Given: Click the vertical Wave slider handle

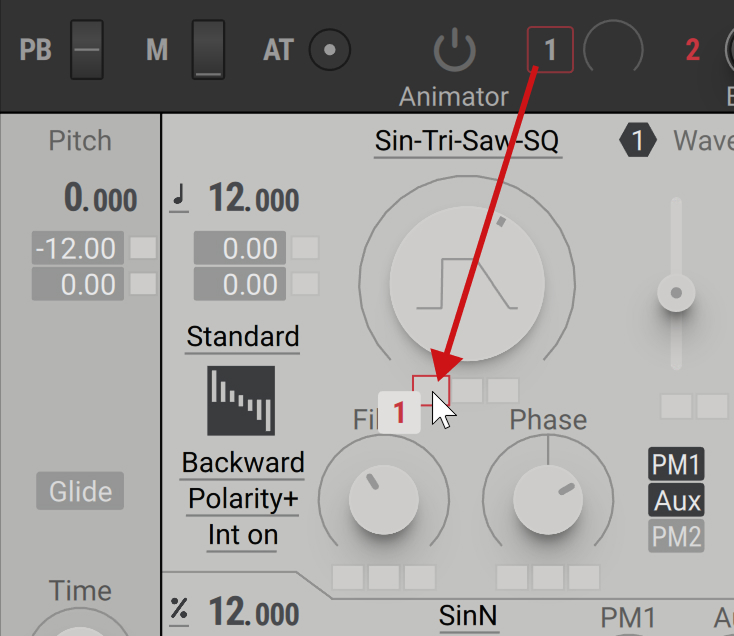Looking at the screenshot, I should tap(676, 293).
